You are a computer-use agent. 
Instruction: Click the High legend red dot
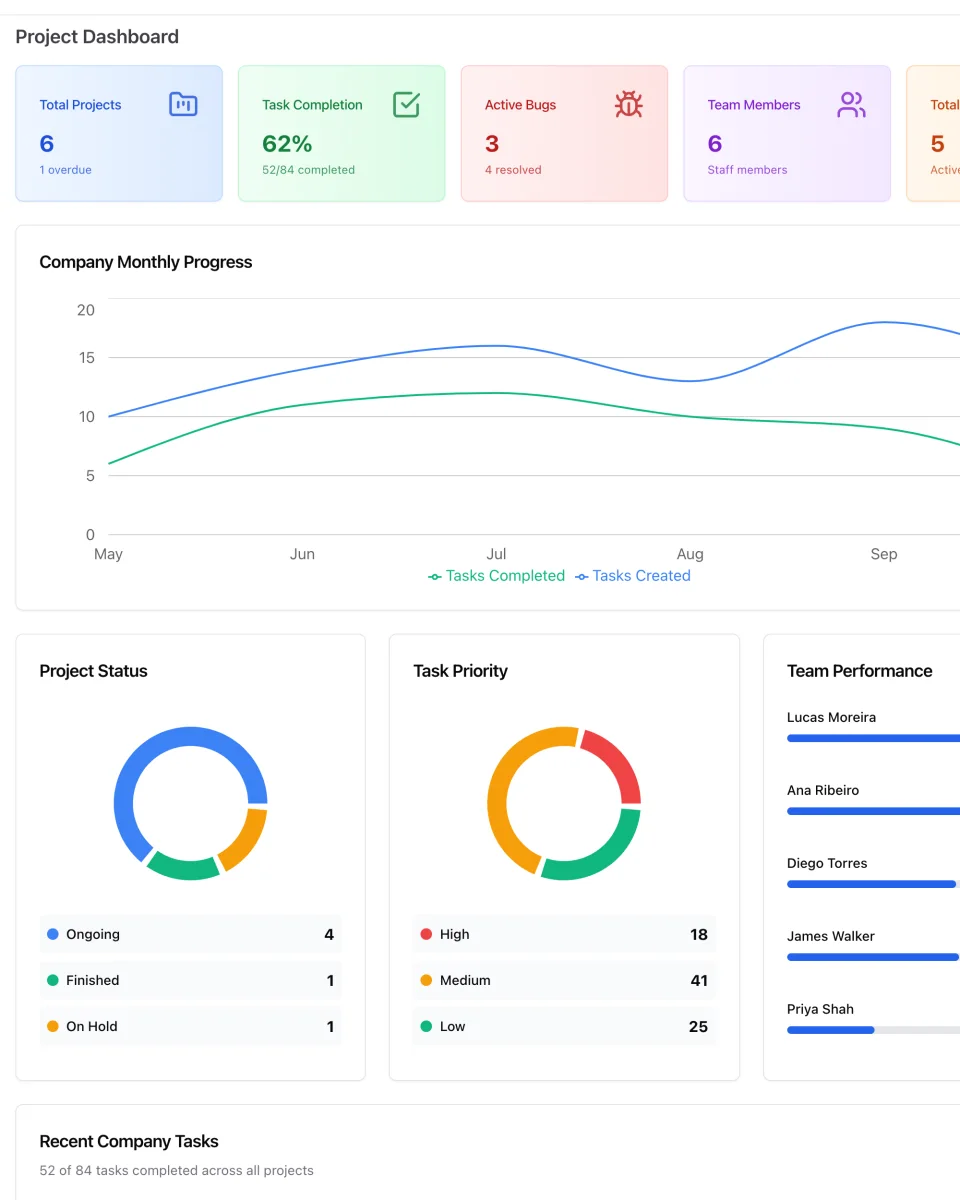tap(426, 934)
